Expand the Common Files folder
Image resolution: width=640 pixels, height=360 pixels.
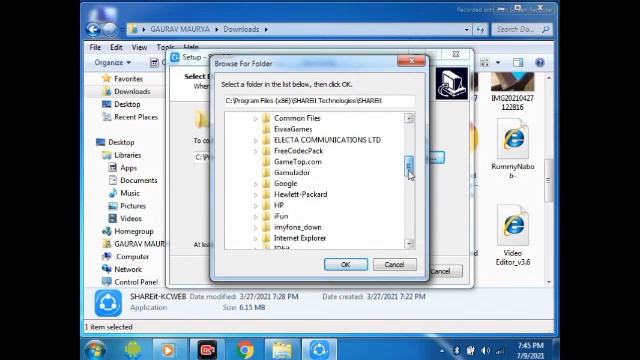coord(256,118)
